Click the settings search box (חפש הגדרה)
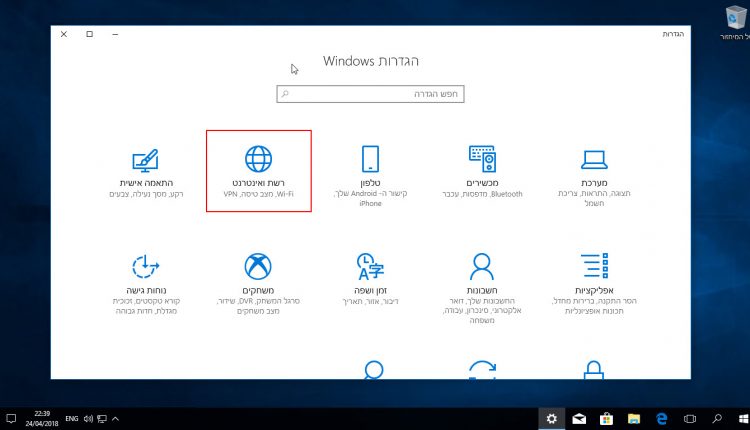The width and height of the screenshot is (750, 430). (370, 94)
